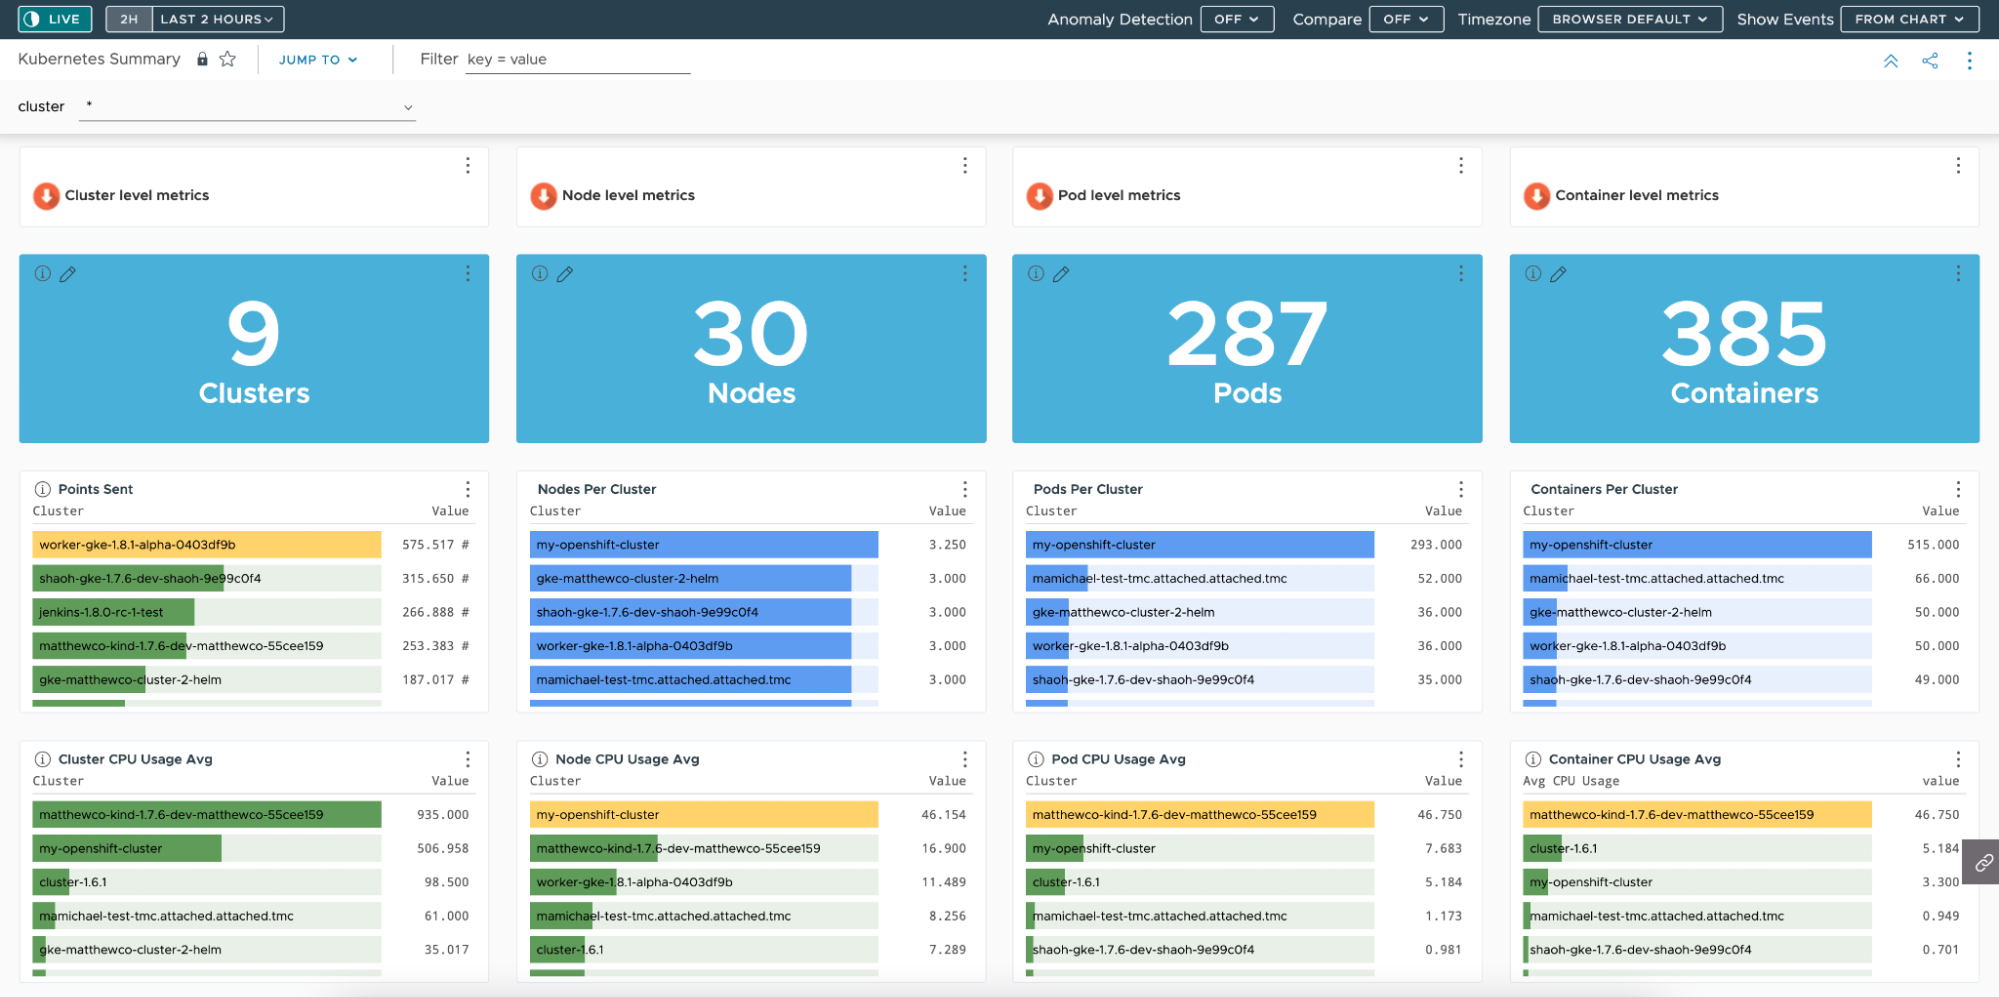Click the link icon tab at right edge

pyautogui.click(x=1982, y=862)
